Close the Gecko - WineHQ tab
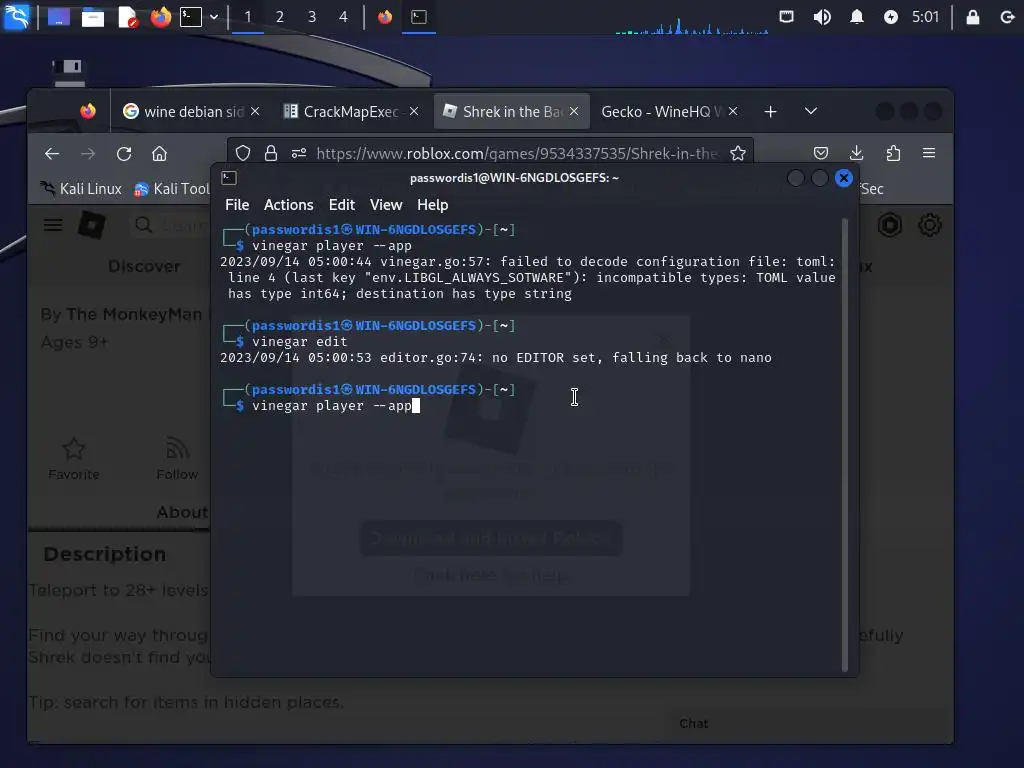1024x768 pixels. coord(733,112)
